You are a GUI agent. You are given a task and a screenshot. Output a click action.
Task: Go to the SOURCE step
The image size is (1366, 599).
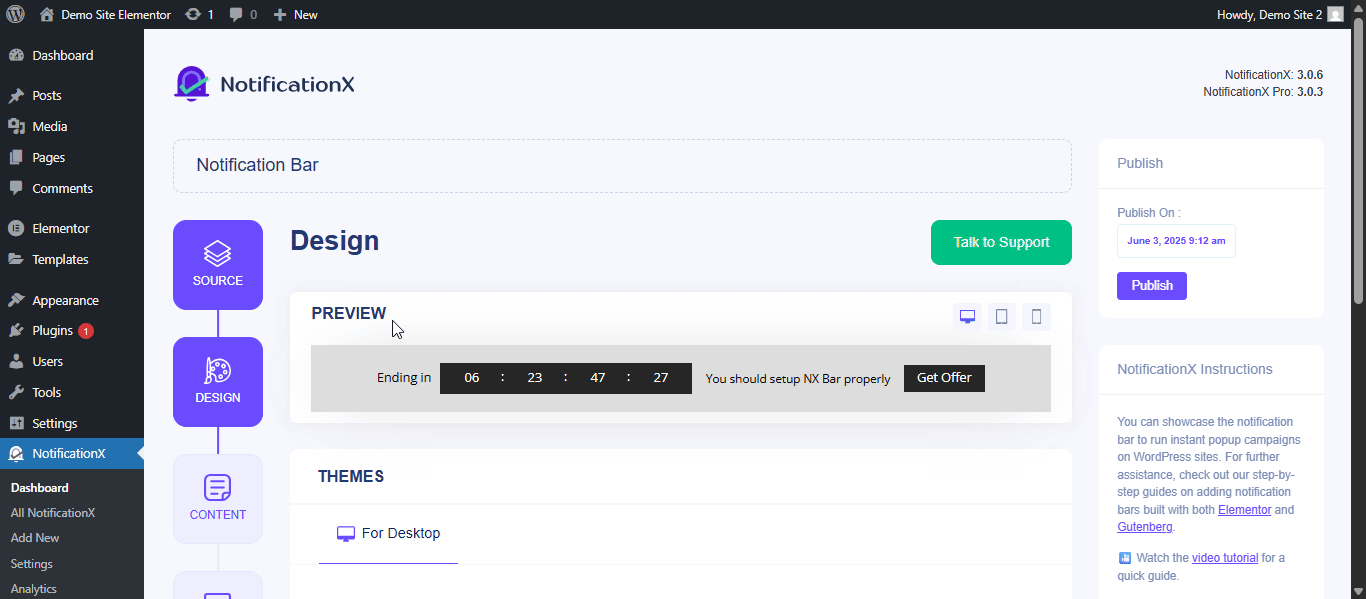218,265
